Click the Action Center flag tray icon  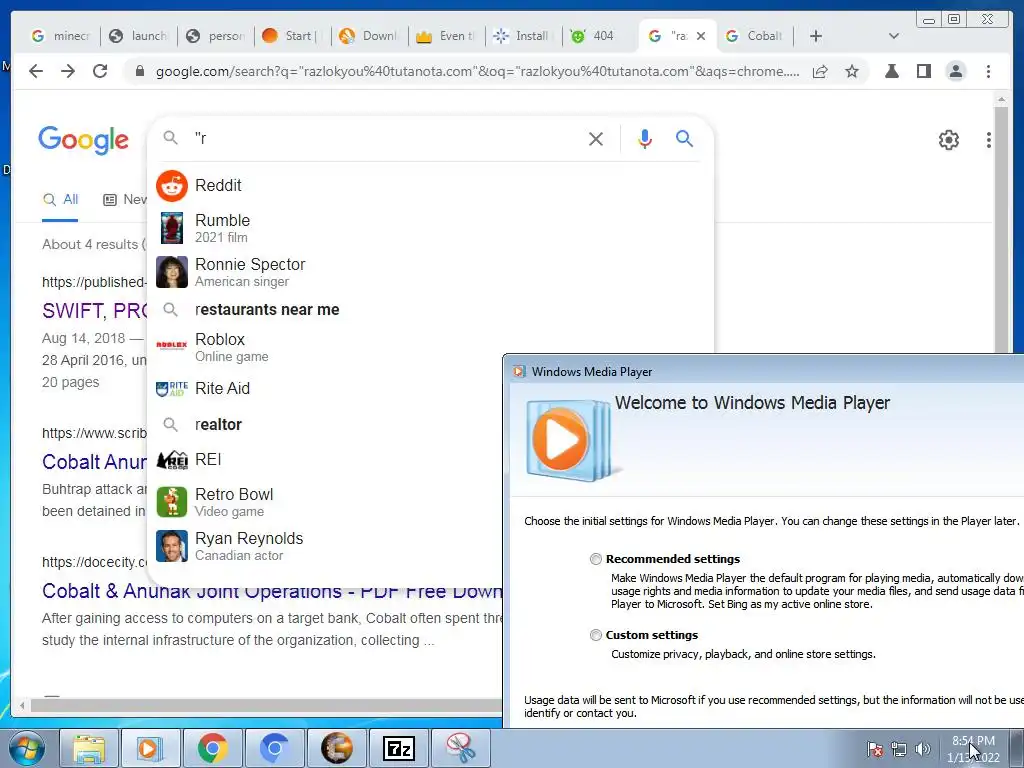(x=874, y=749)
